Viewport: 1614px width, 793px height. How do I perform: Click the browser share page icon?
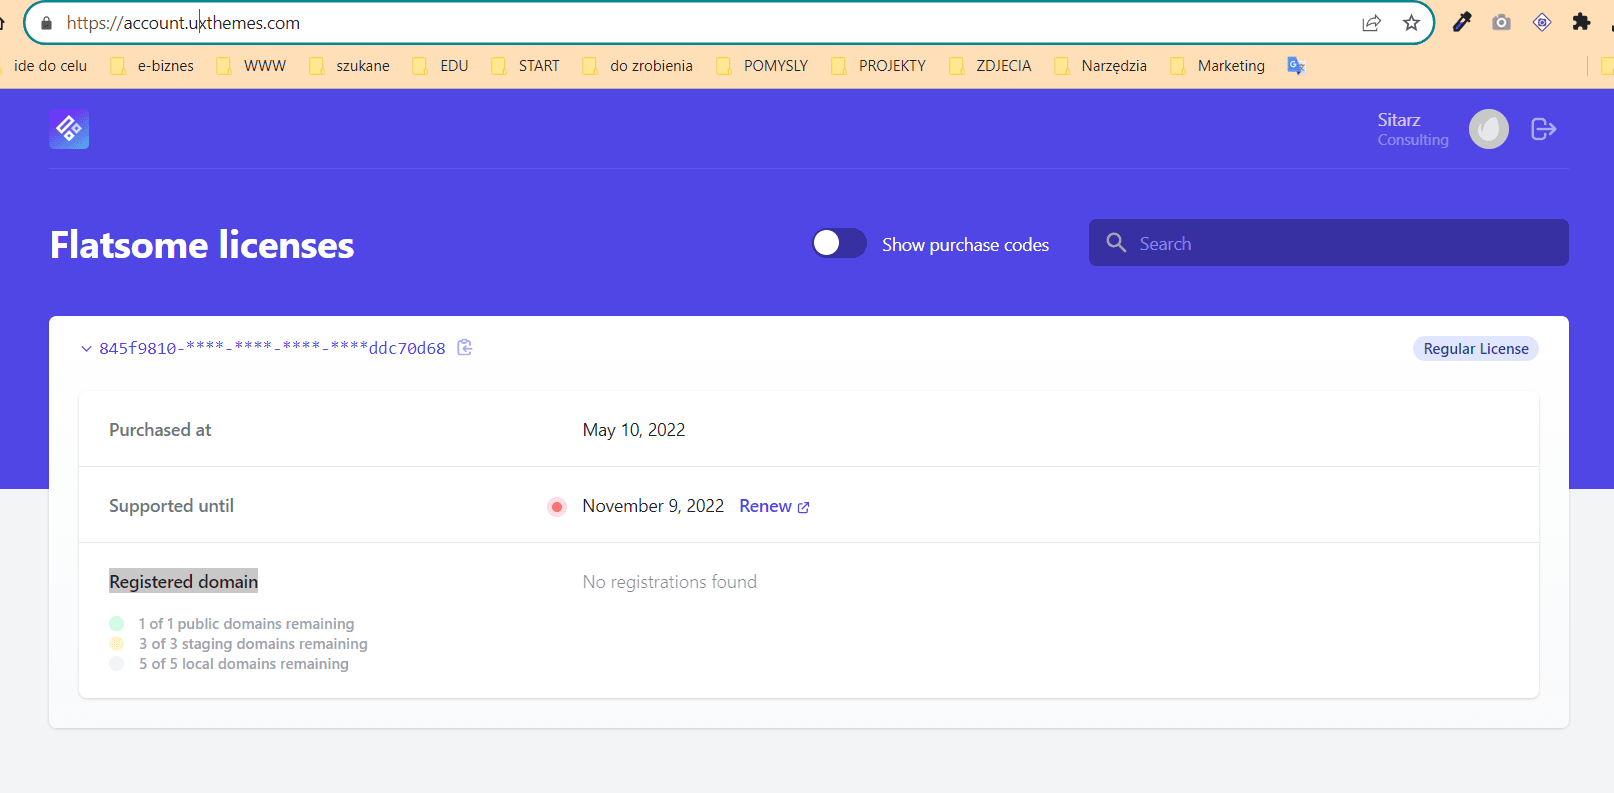click(1371, 23)
